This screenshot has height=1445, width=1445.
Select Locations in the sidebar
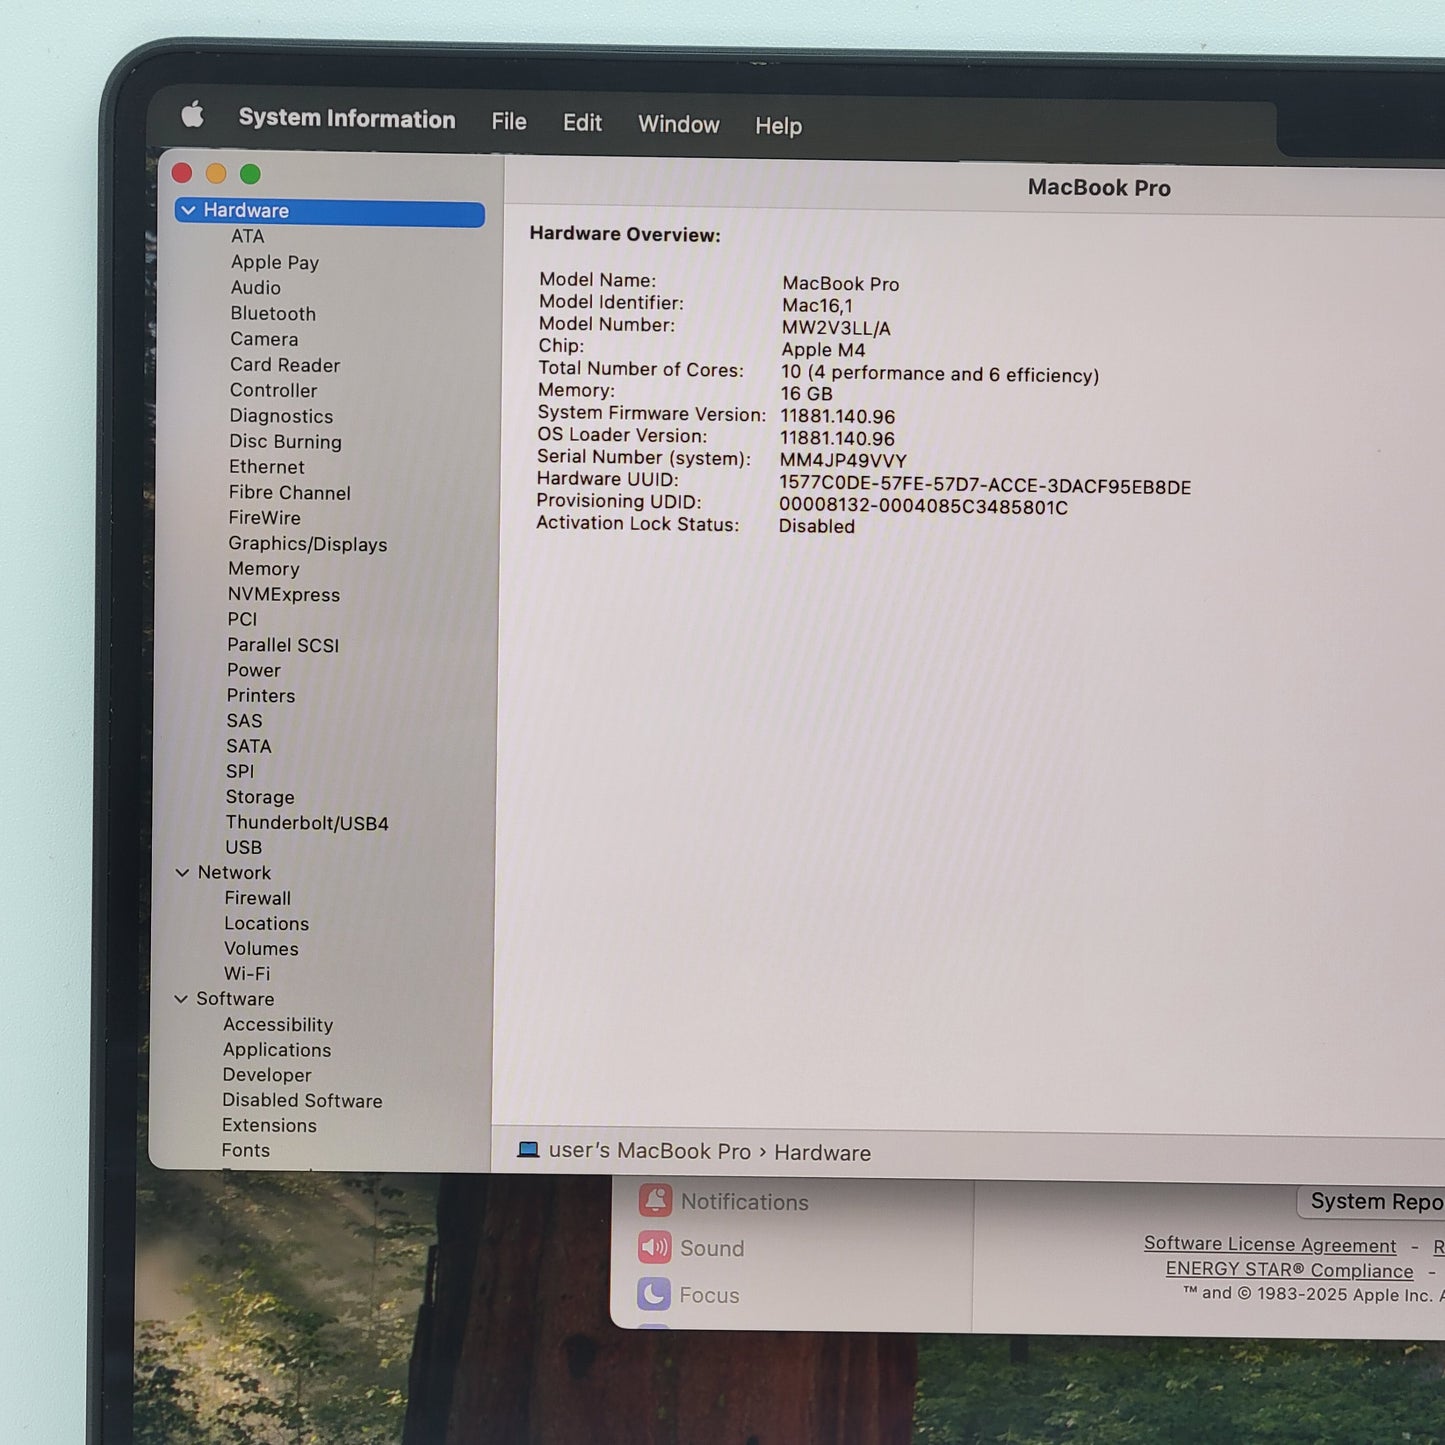266,923
